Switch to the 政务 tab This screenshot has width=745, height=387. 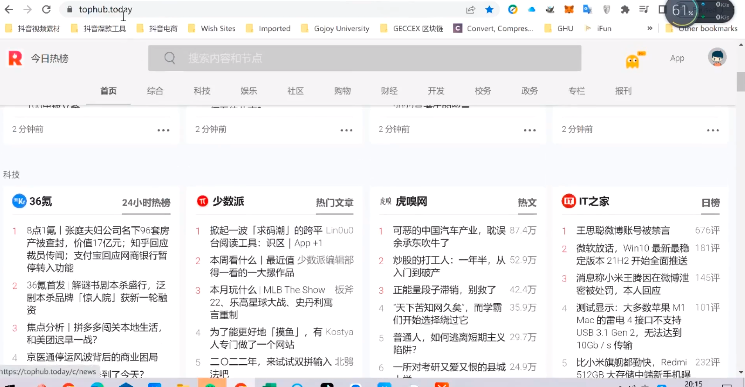[x=529, y=91]
